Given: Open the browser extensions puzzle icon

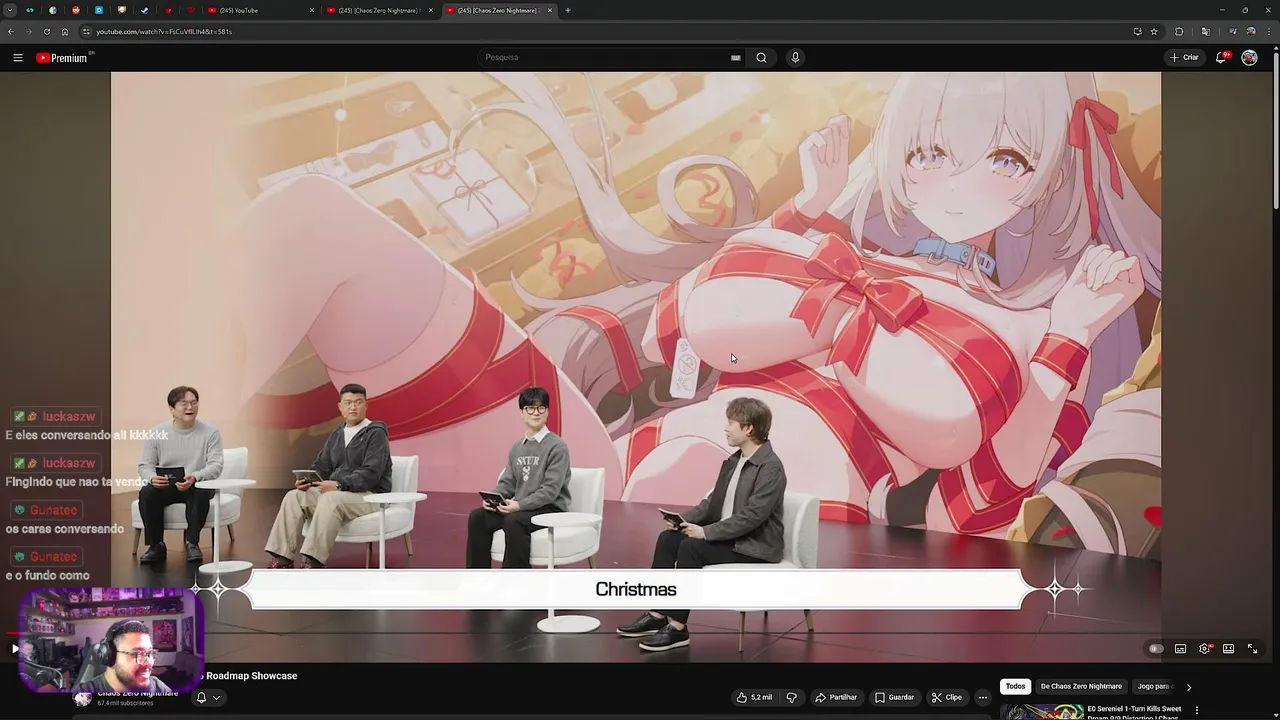Looking at the screenshot, I should pyautogui.click(x=1179, y=31).
